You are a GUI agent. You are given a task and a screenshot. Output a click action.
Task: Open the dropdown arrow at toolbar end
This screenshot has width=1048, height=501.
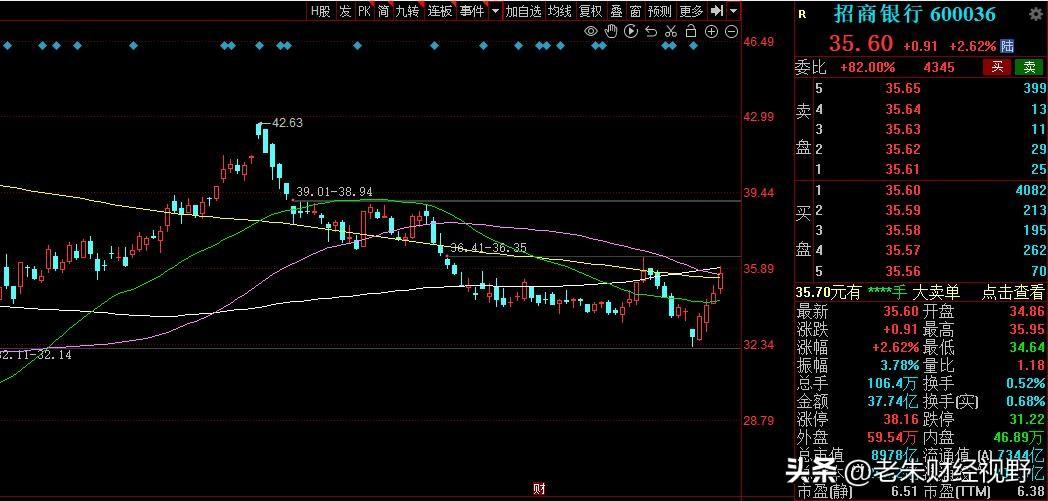[734, 11]
